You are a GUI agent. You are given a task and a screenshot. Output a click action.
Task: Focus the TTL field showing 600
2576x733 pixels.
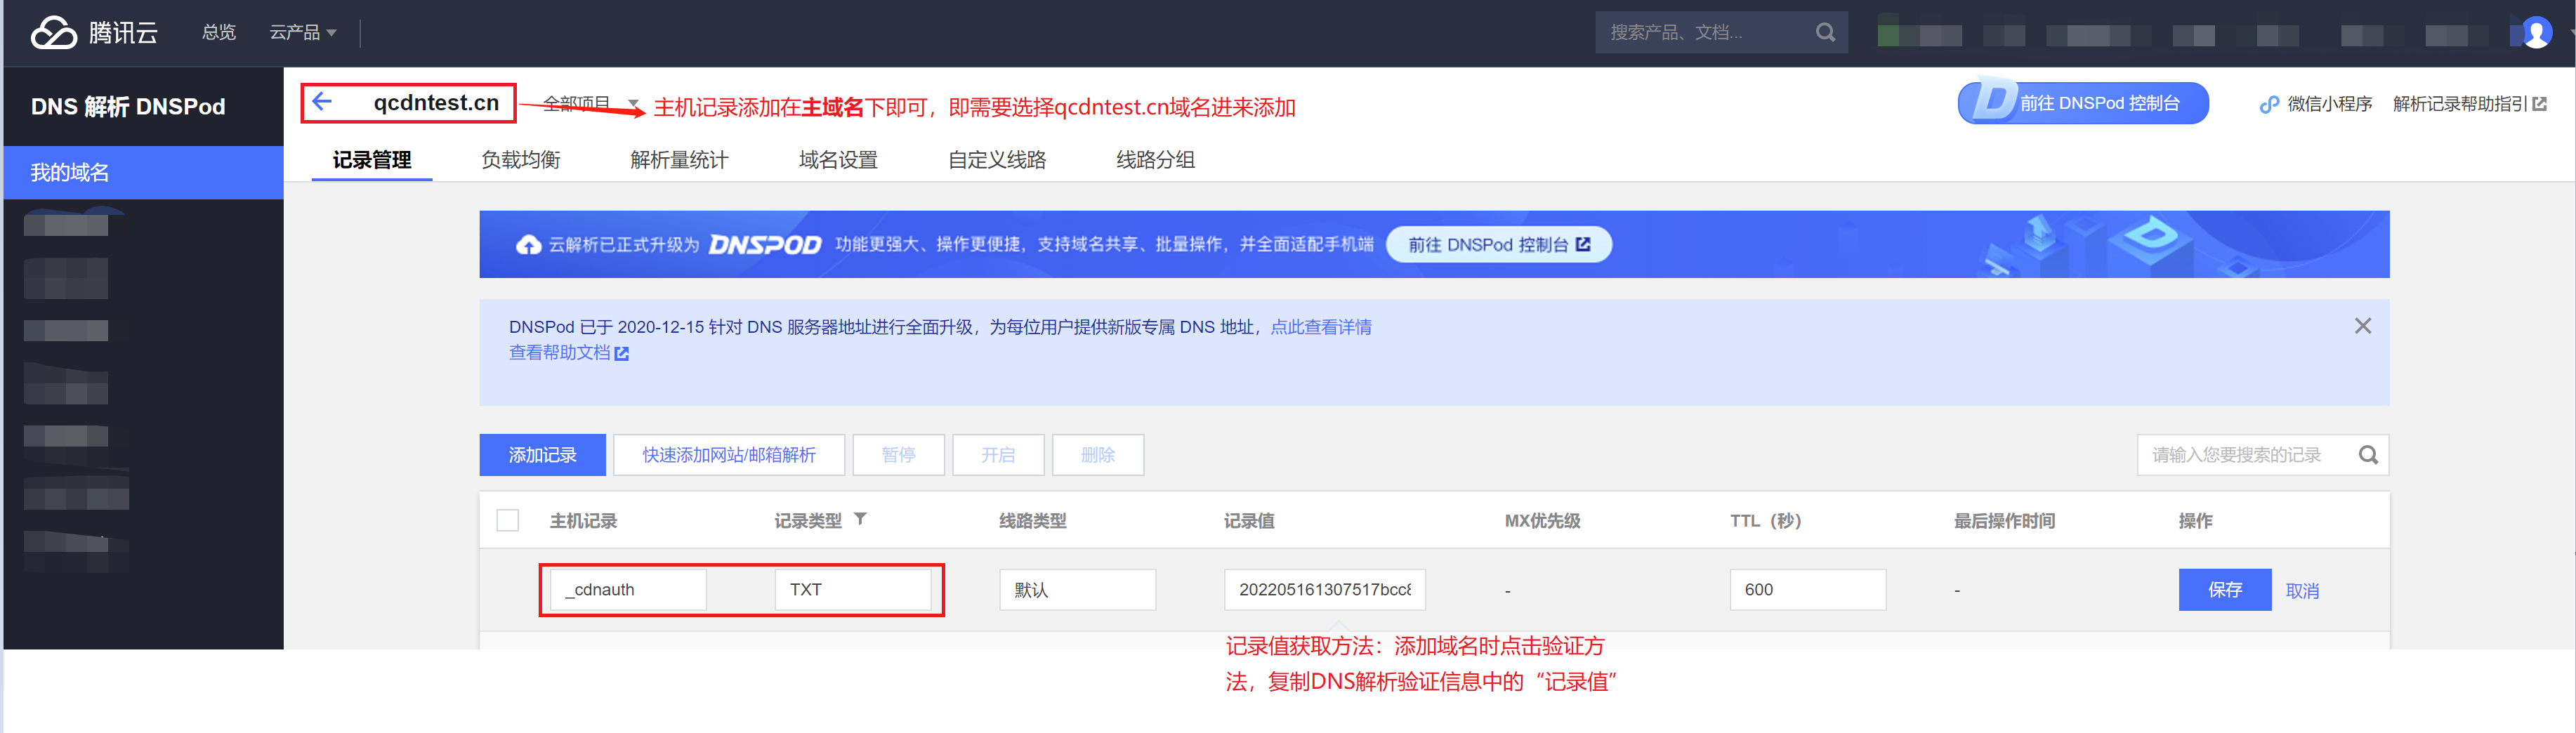pos(1808,590)
